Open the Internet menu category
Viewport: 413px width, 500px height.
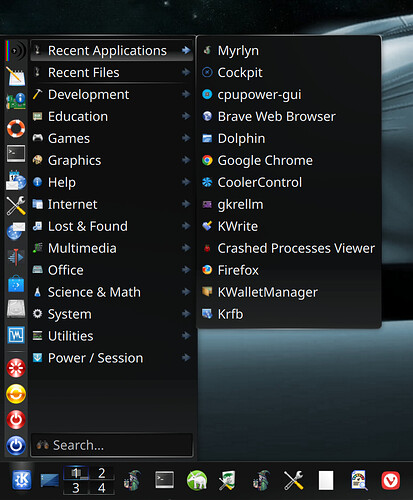(x=112, y=204)
